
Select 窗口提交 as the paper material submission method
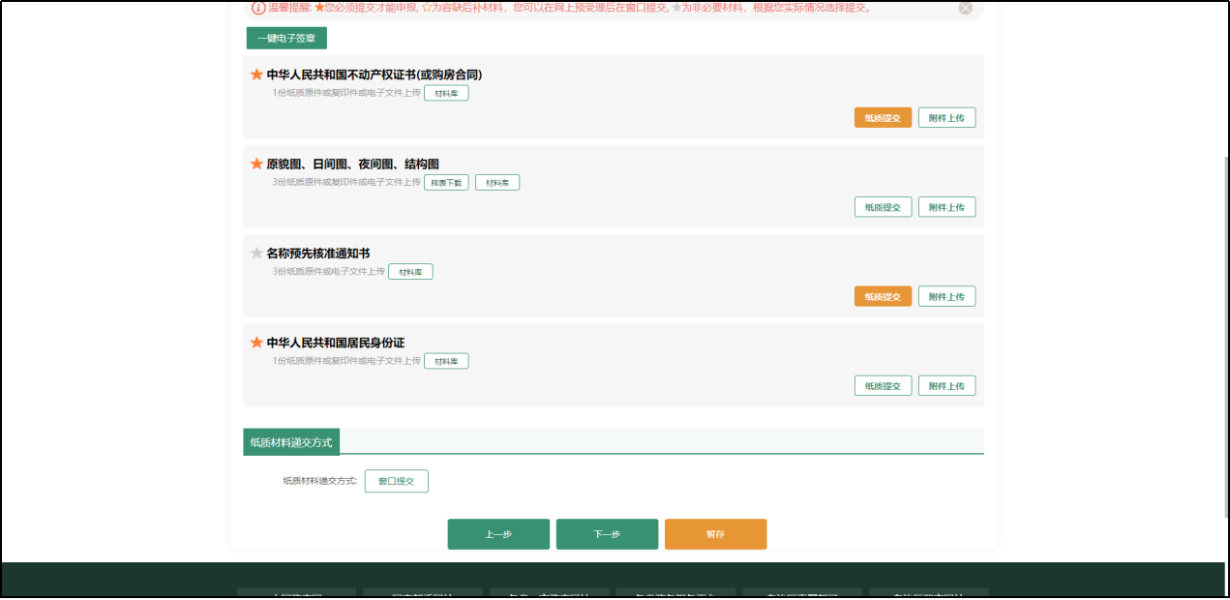[x=396, y=481]
